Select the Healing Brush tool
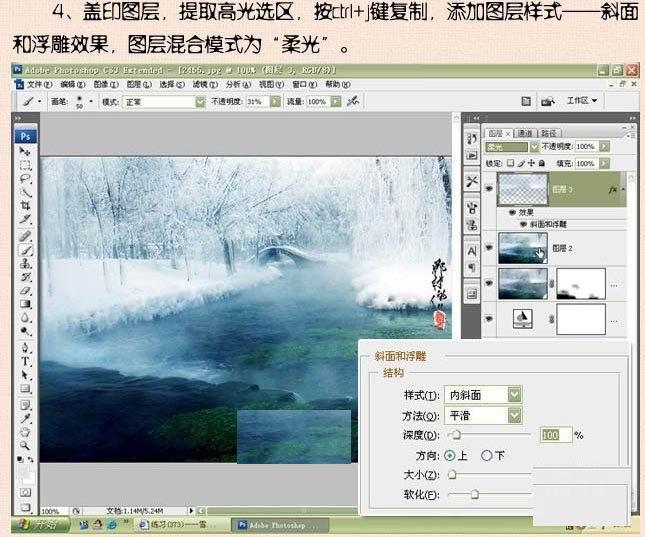Viewport: 645px width, 537px height. pyautogui.click(x=25, y=236)
